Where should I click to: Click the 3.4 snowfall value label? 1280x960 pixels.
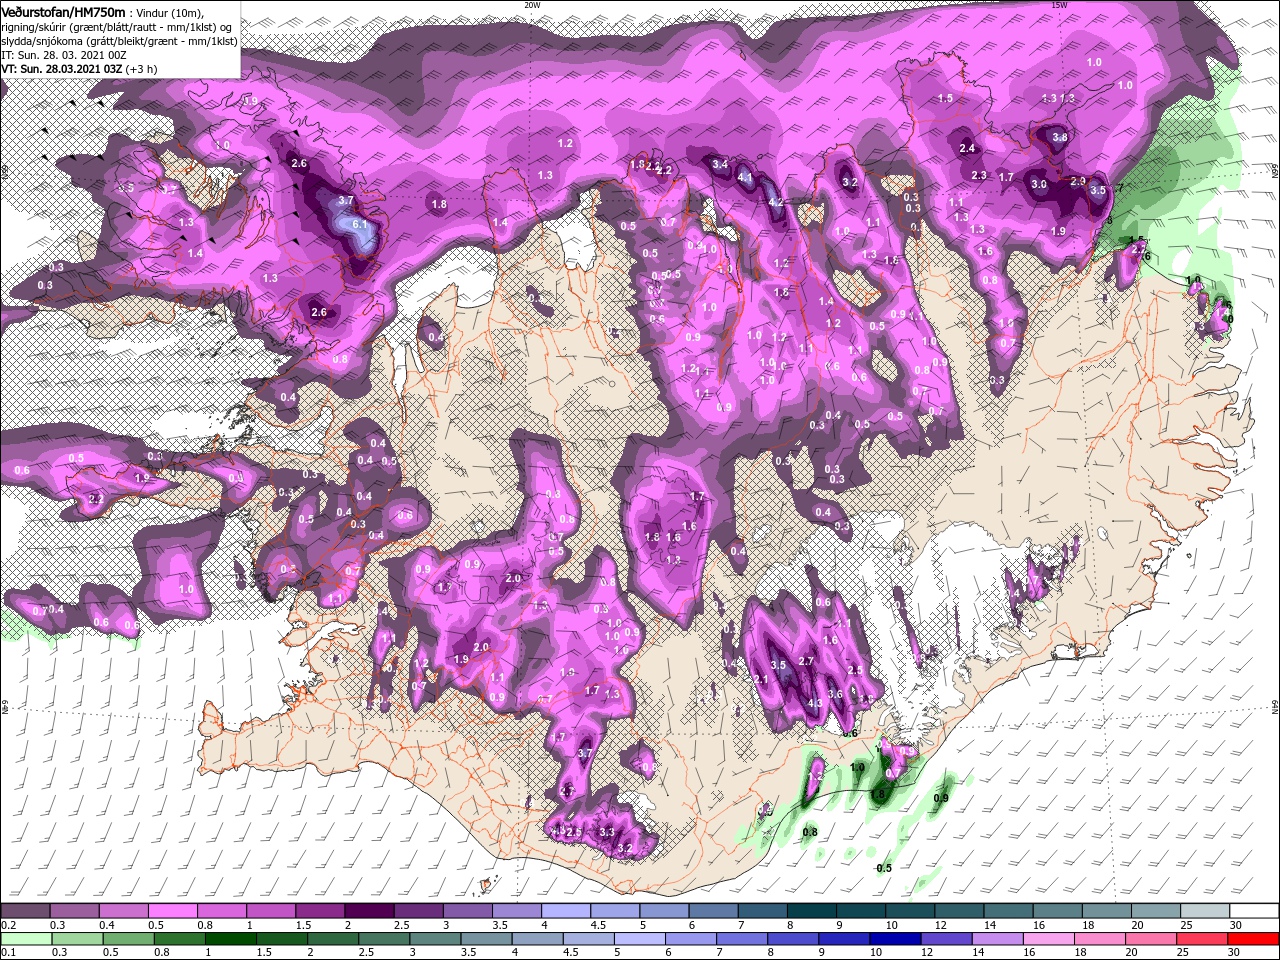[720, 163]
